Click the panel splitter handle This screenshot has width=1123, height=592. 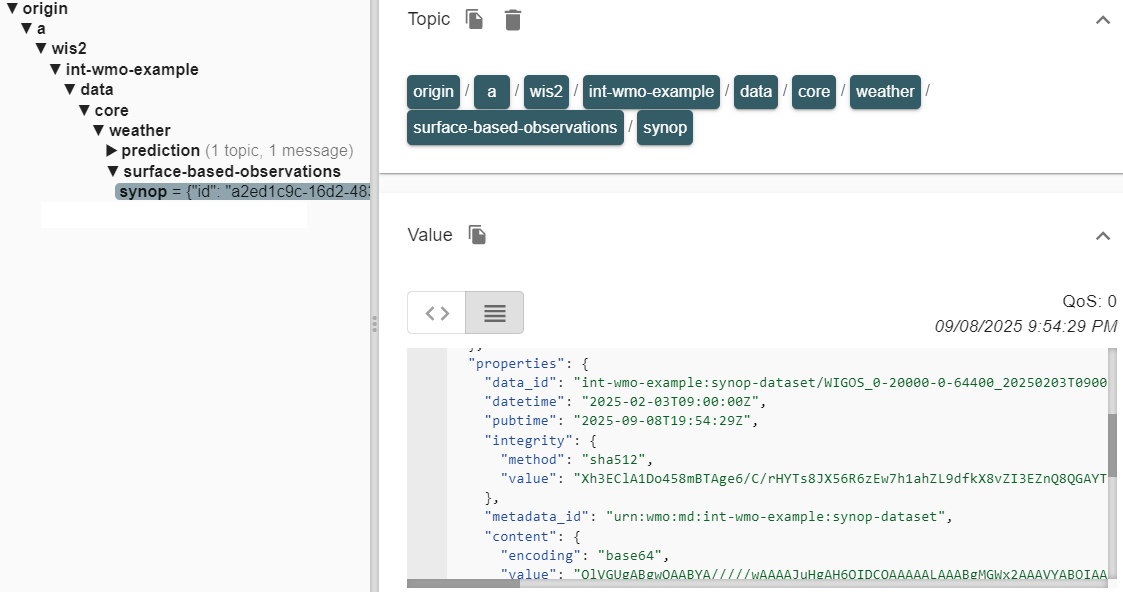374,324
